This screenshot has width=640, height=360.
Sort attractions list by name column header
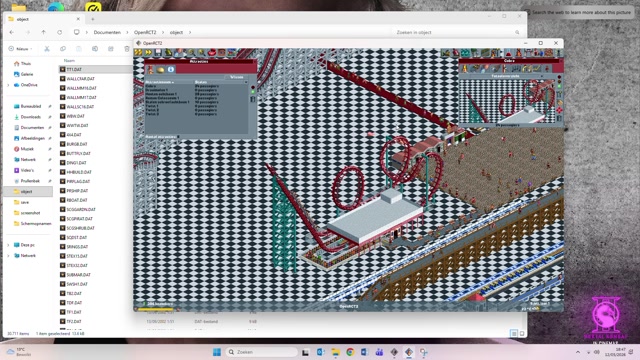click(x=169, y=82)
